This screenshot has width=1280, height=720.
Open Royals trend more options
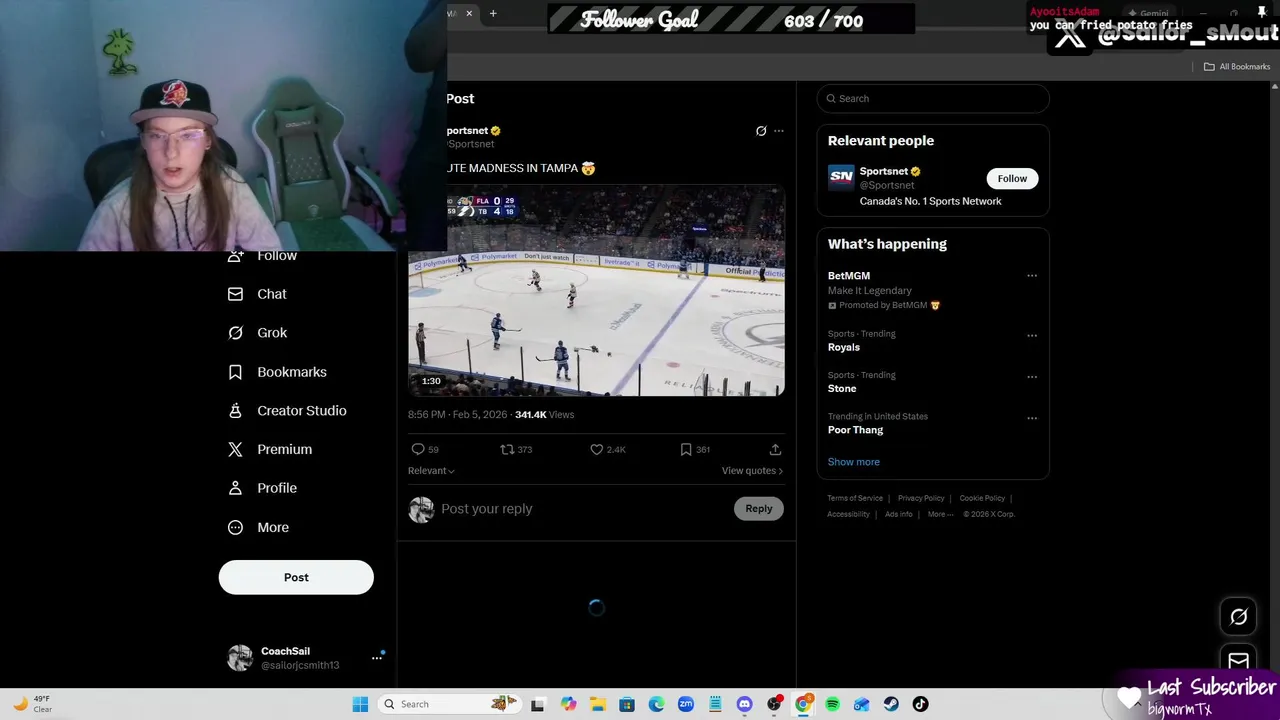[x=1032, y=336]
